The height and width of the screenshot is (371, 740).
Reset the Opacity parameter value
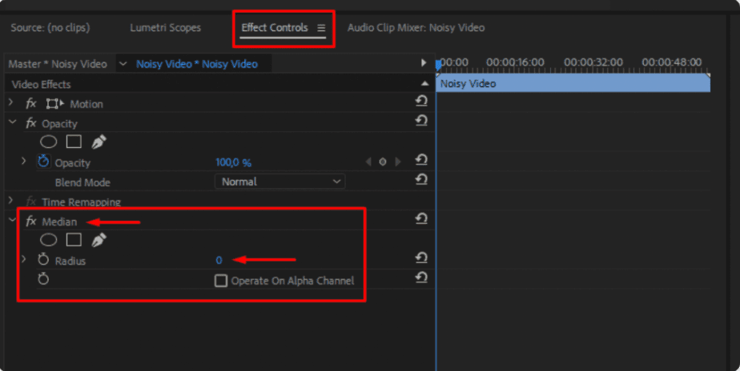(x=421, y=160)
